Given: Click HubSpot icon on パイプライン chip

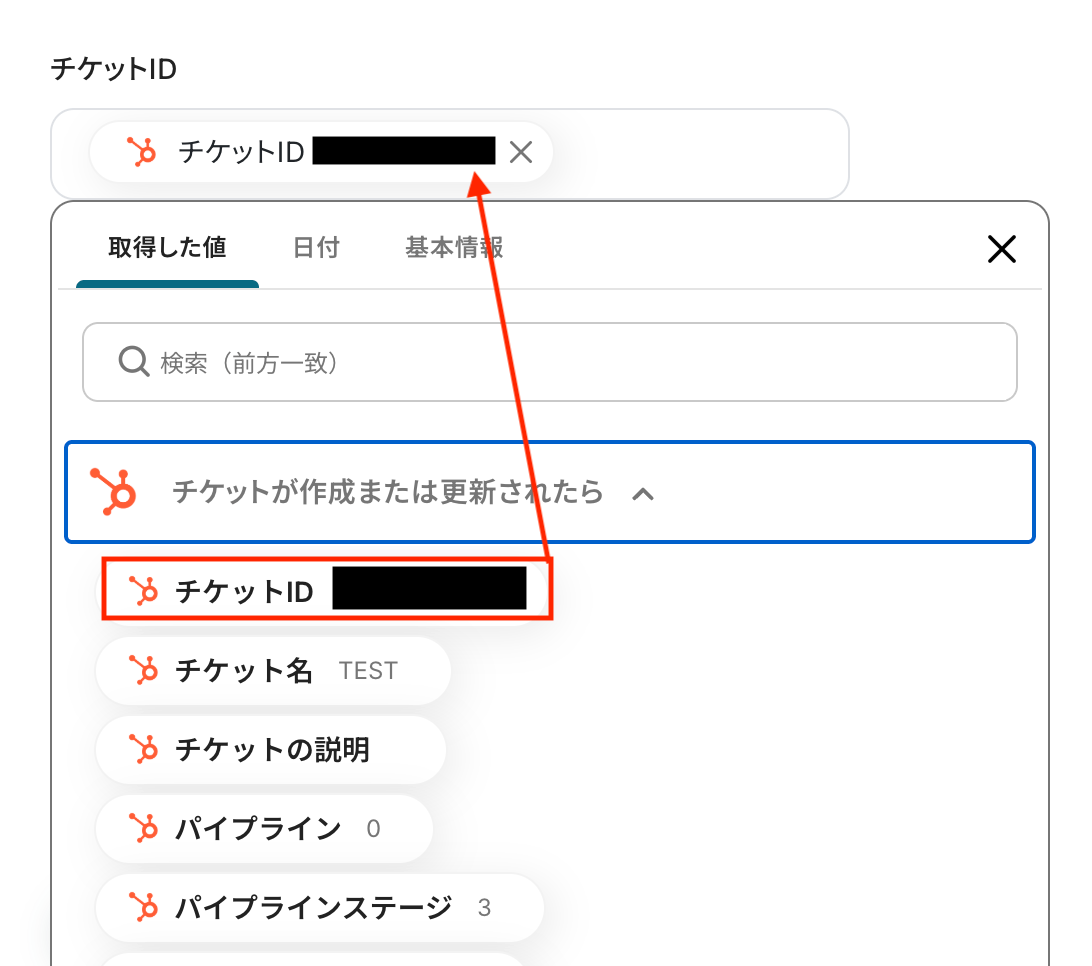Looking at the screenshot, I should click(145, 828).
